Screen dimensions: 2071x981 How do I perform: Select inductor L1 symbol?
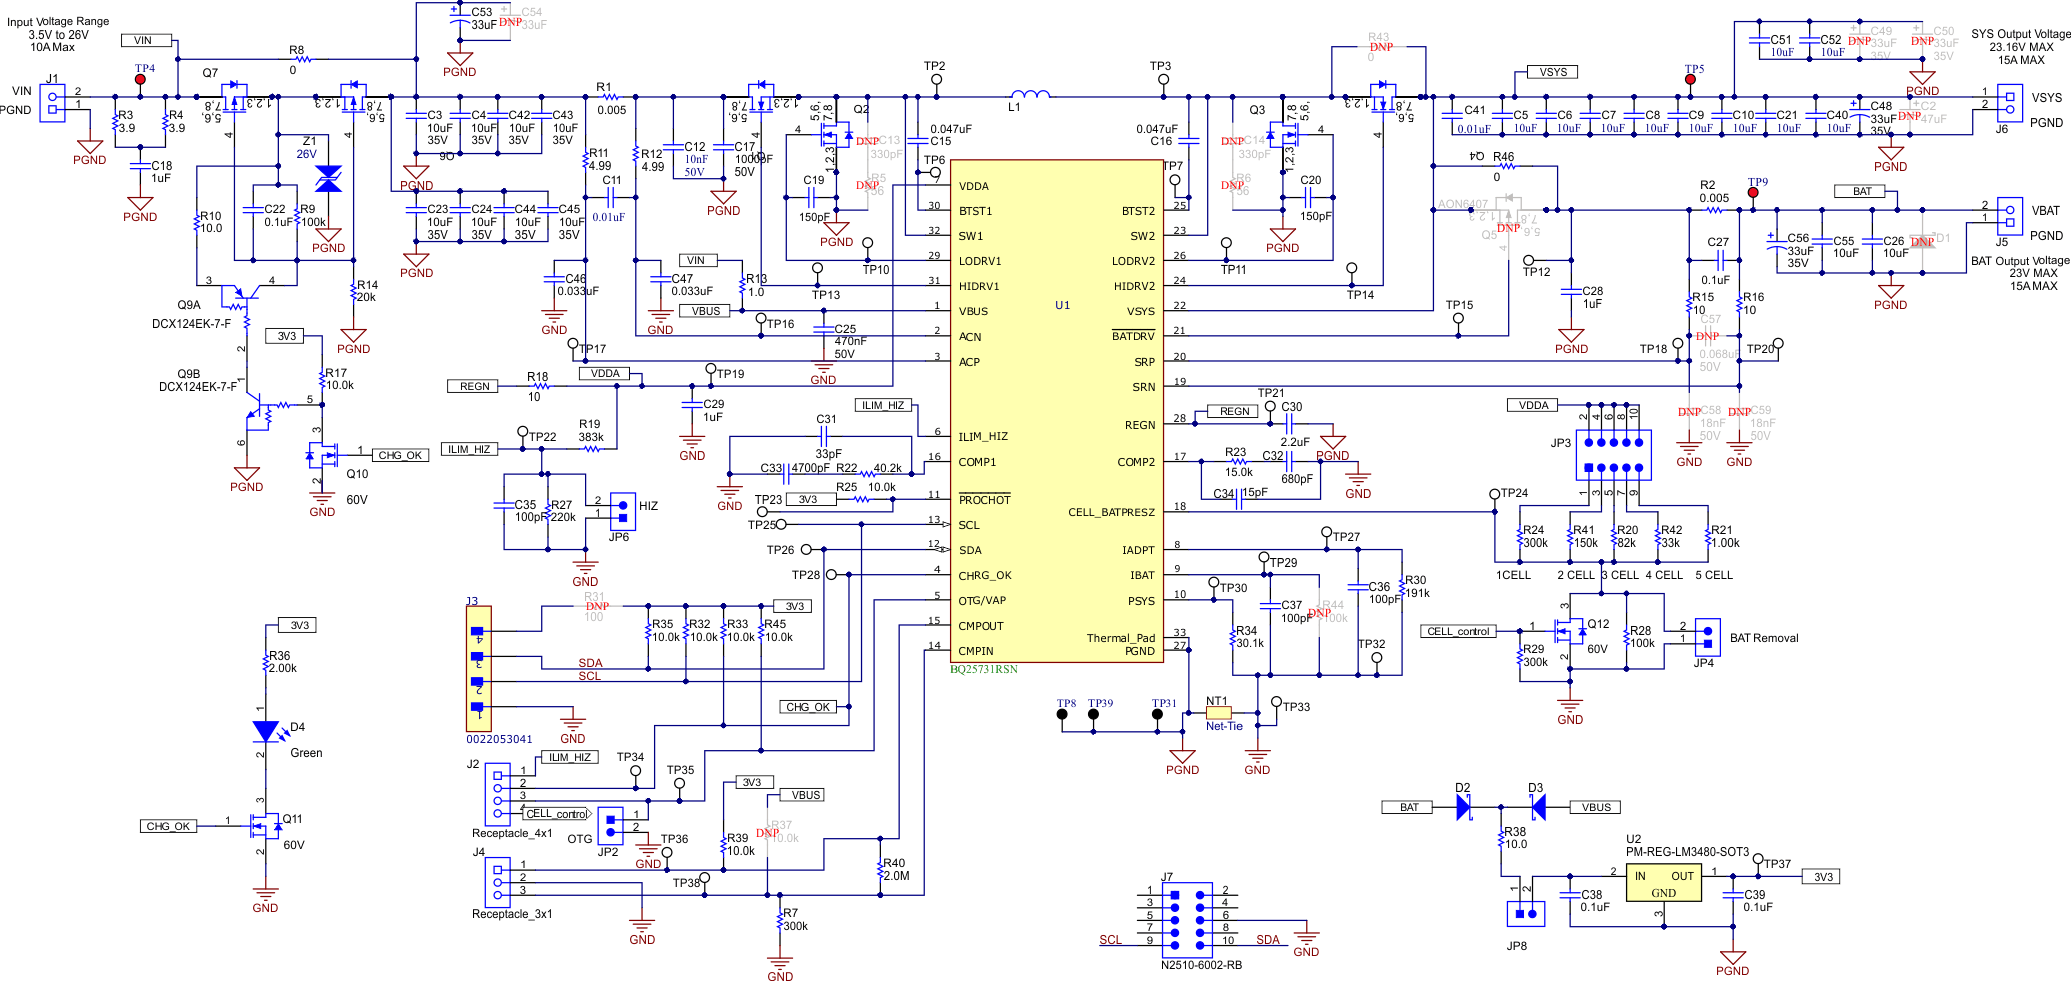tap(1027, 95)
